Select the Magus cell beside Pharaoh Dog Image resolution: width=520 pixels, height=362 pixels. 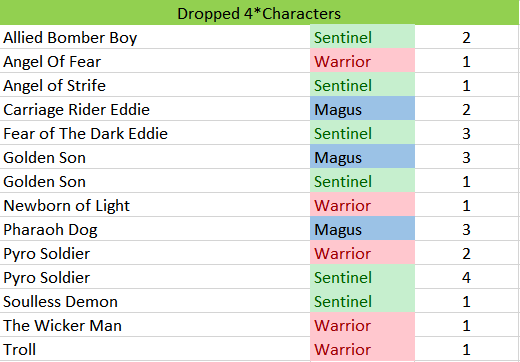click(x=363, y=229)
